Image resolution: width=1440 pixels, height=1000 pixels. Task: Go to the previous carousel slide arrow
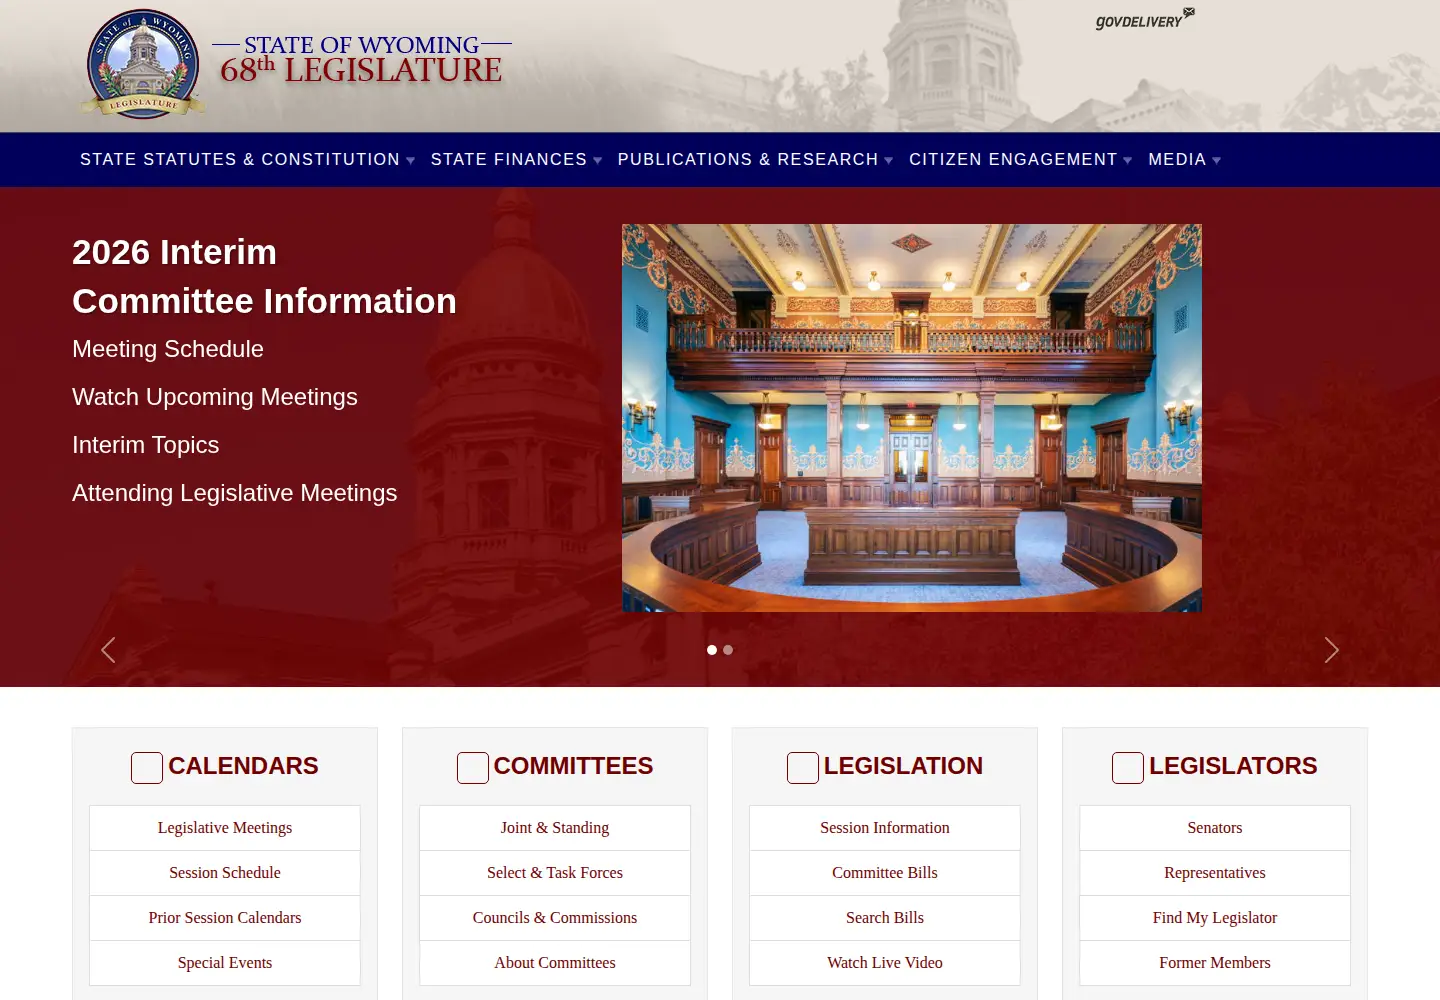(108, 650)
